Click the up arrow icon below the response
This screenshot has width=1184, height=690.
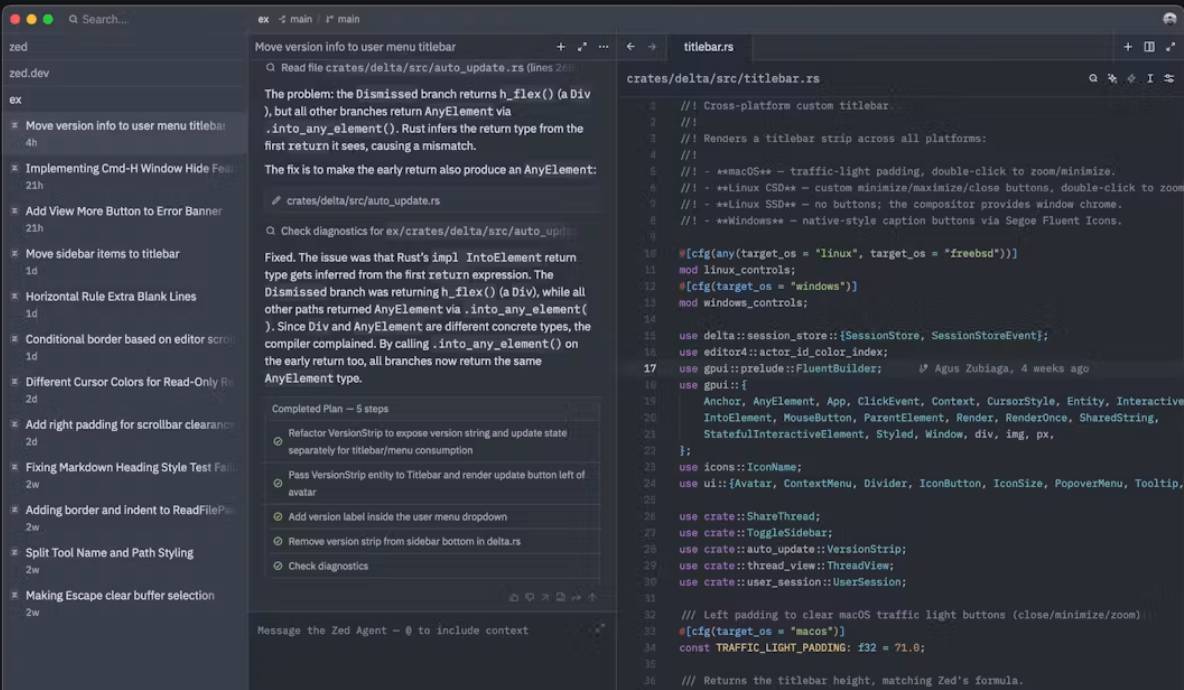pos(592,597)
